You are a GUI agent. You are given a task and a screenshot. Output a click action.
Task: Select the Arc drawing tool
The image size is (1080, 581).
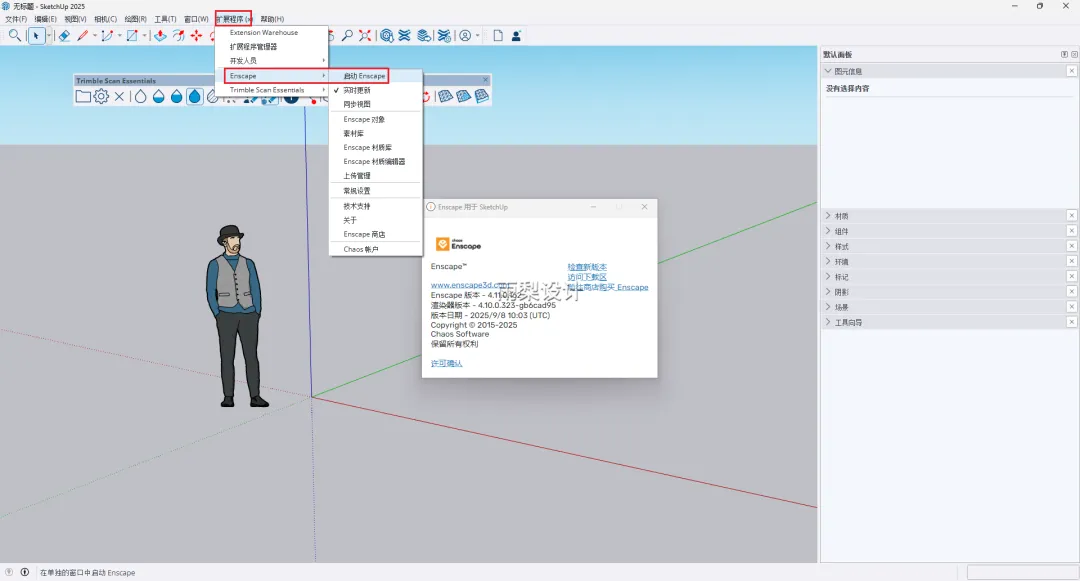[x=107, y=36]
